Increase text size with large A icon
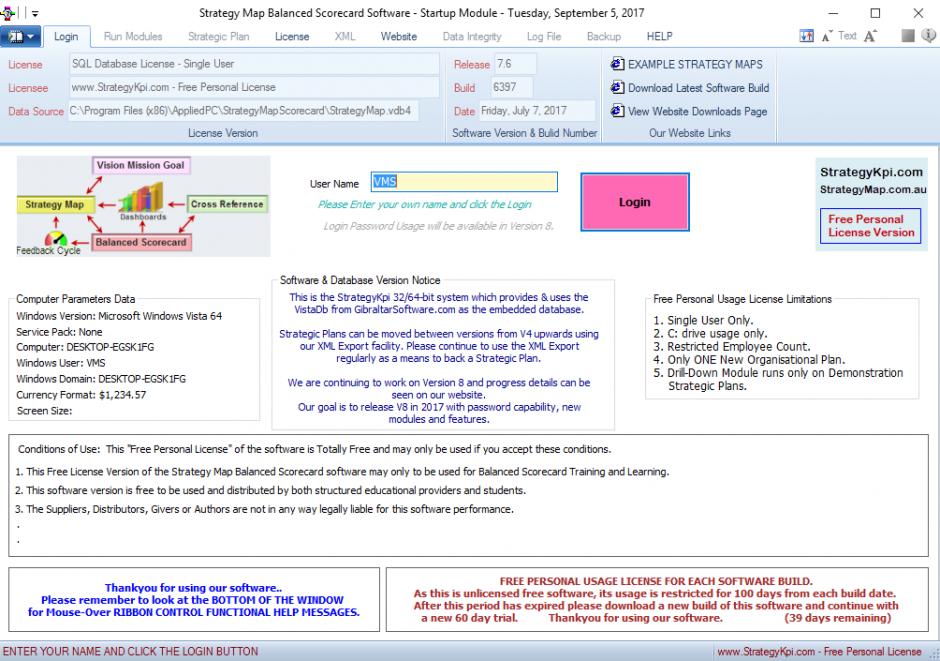The height and width of the screenshot is (661, 940). (x=870, y=36)
